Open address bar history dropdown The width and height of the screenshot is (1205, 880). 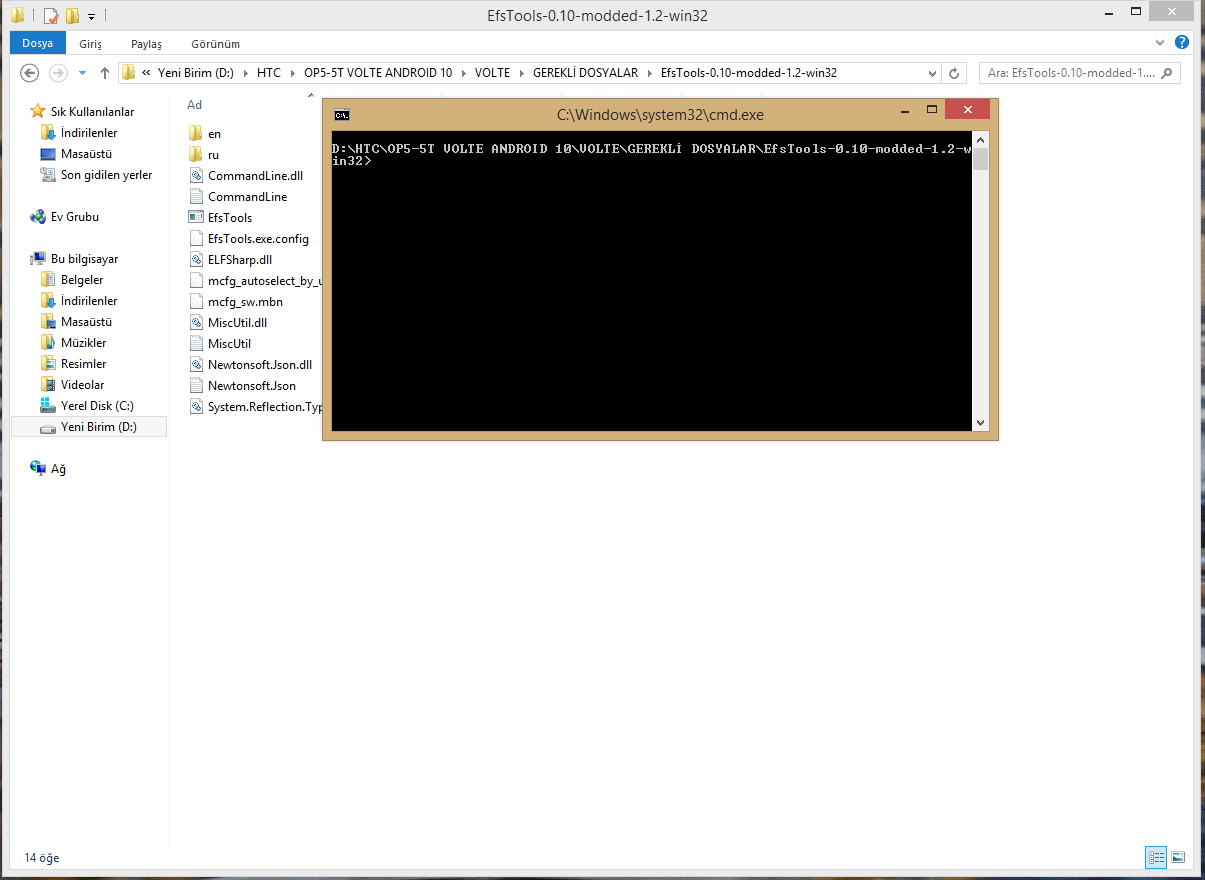pos(932,73)
